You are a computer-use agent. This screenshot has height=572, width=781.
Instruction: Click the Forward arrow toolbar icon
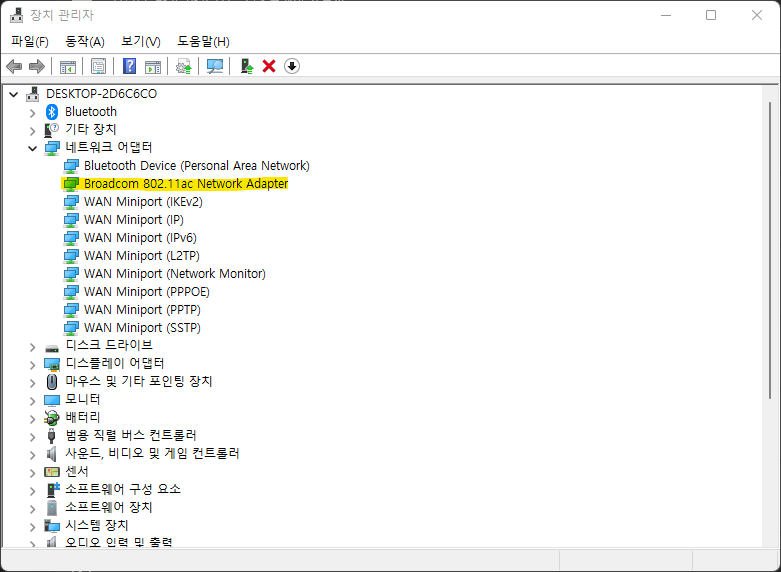[37, 66]
